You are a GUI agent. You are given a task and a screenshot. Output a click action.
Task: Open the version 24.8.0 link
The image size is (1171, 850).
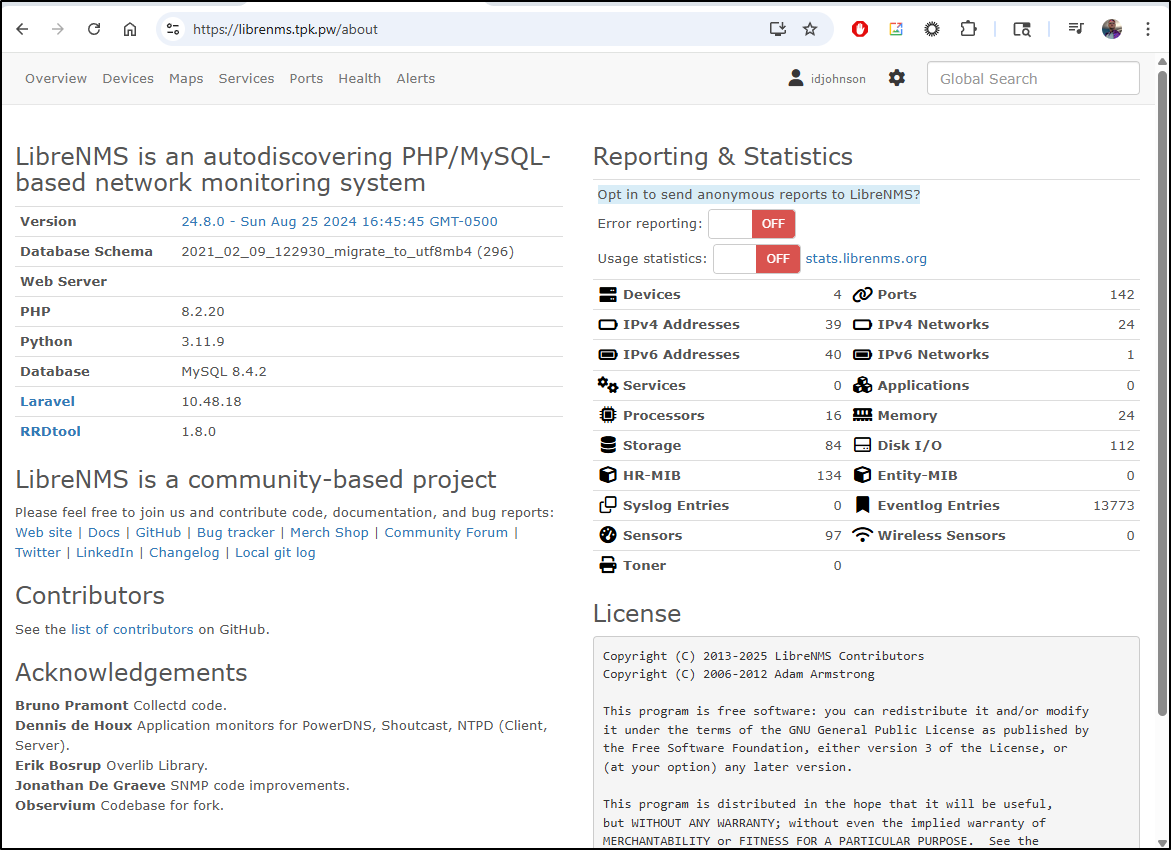click(339, 222)
